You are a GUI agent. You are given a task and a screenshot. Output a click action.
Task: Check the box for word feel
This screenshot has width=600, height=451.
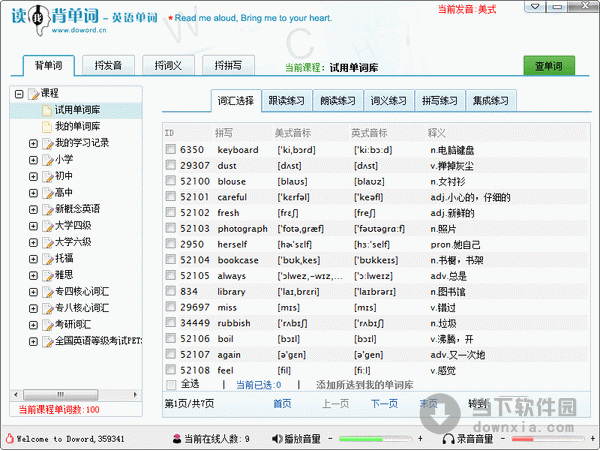pos(171,370)
